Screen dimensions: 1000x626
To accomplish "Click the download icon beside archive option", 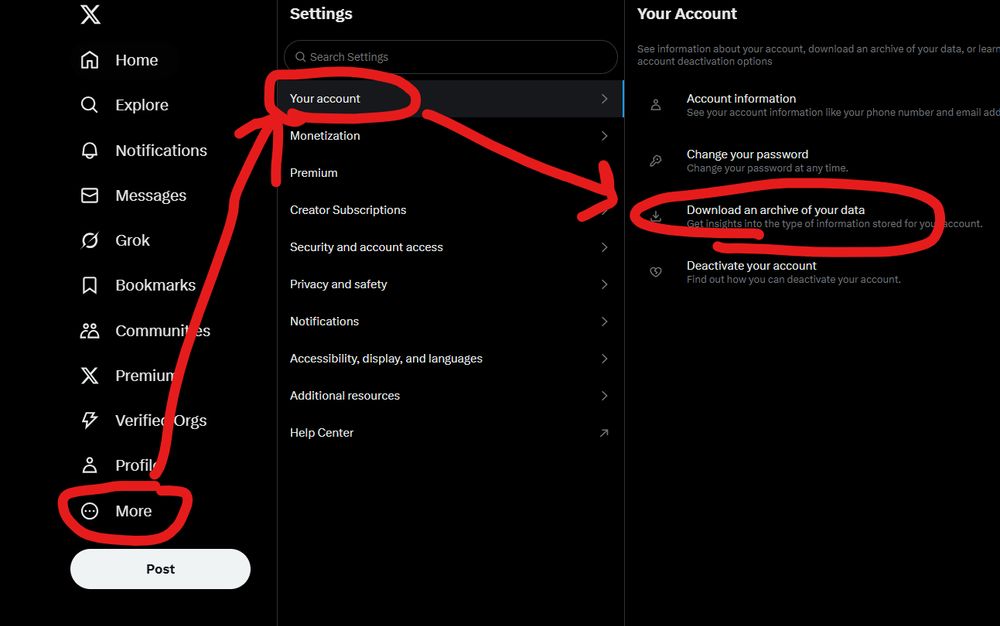I will (656, 216).
